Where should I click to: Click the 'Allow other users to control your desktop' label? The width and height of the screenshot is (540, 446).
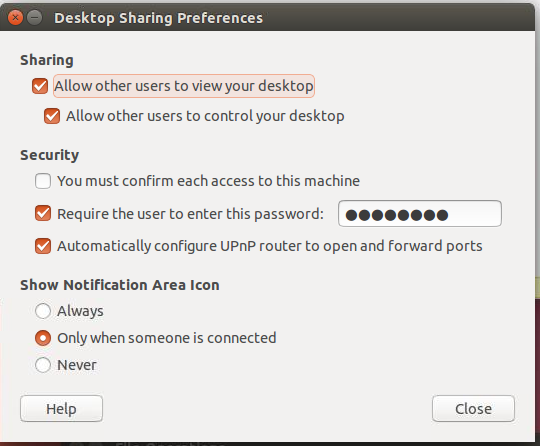tap(205, 116)
